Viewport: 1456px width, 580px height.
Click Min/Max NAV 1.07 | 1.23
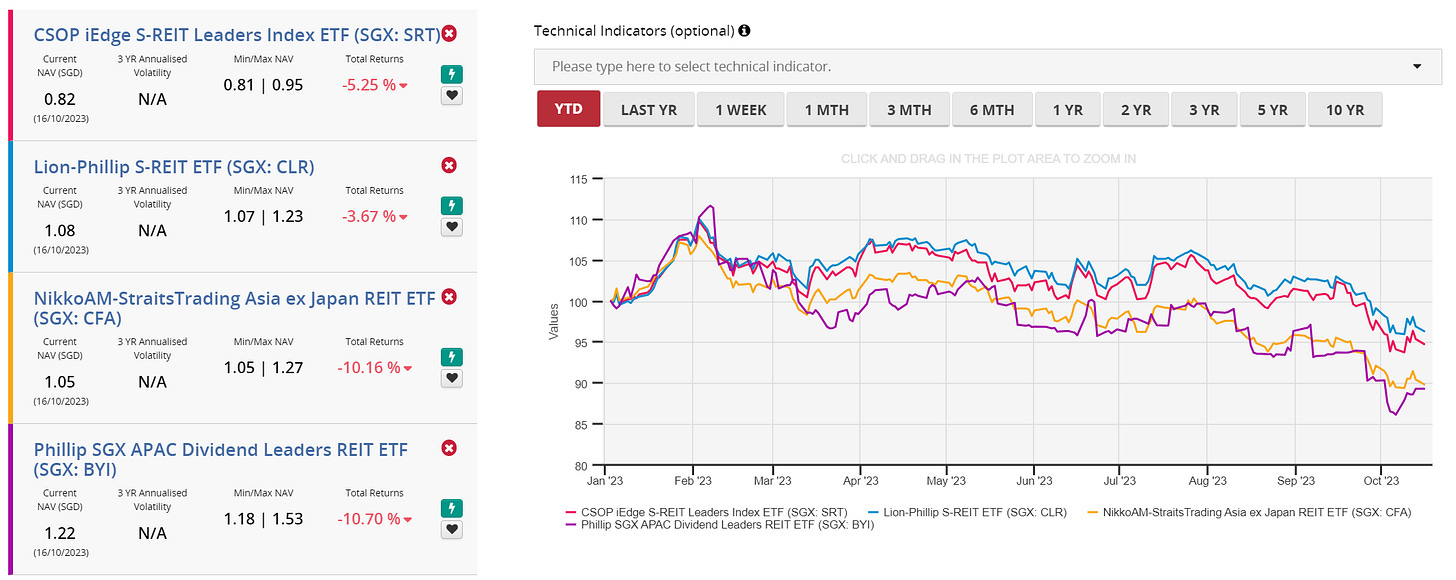click(x=263, y=216)
